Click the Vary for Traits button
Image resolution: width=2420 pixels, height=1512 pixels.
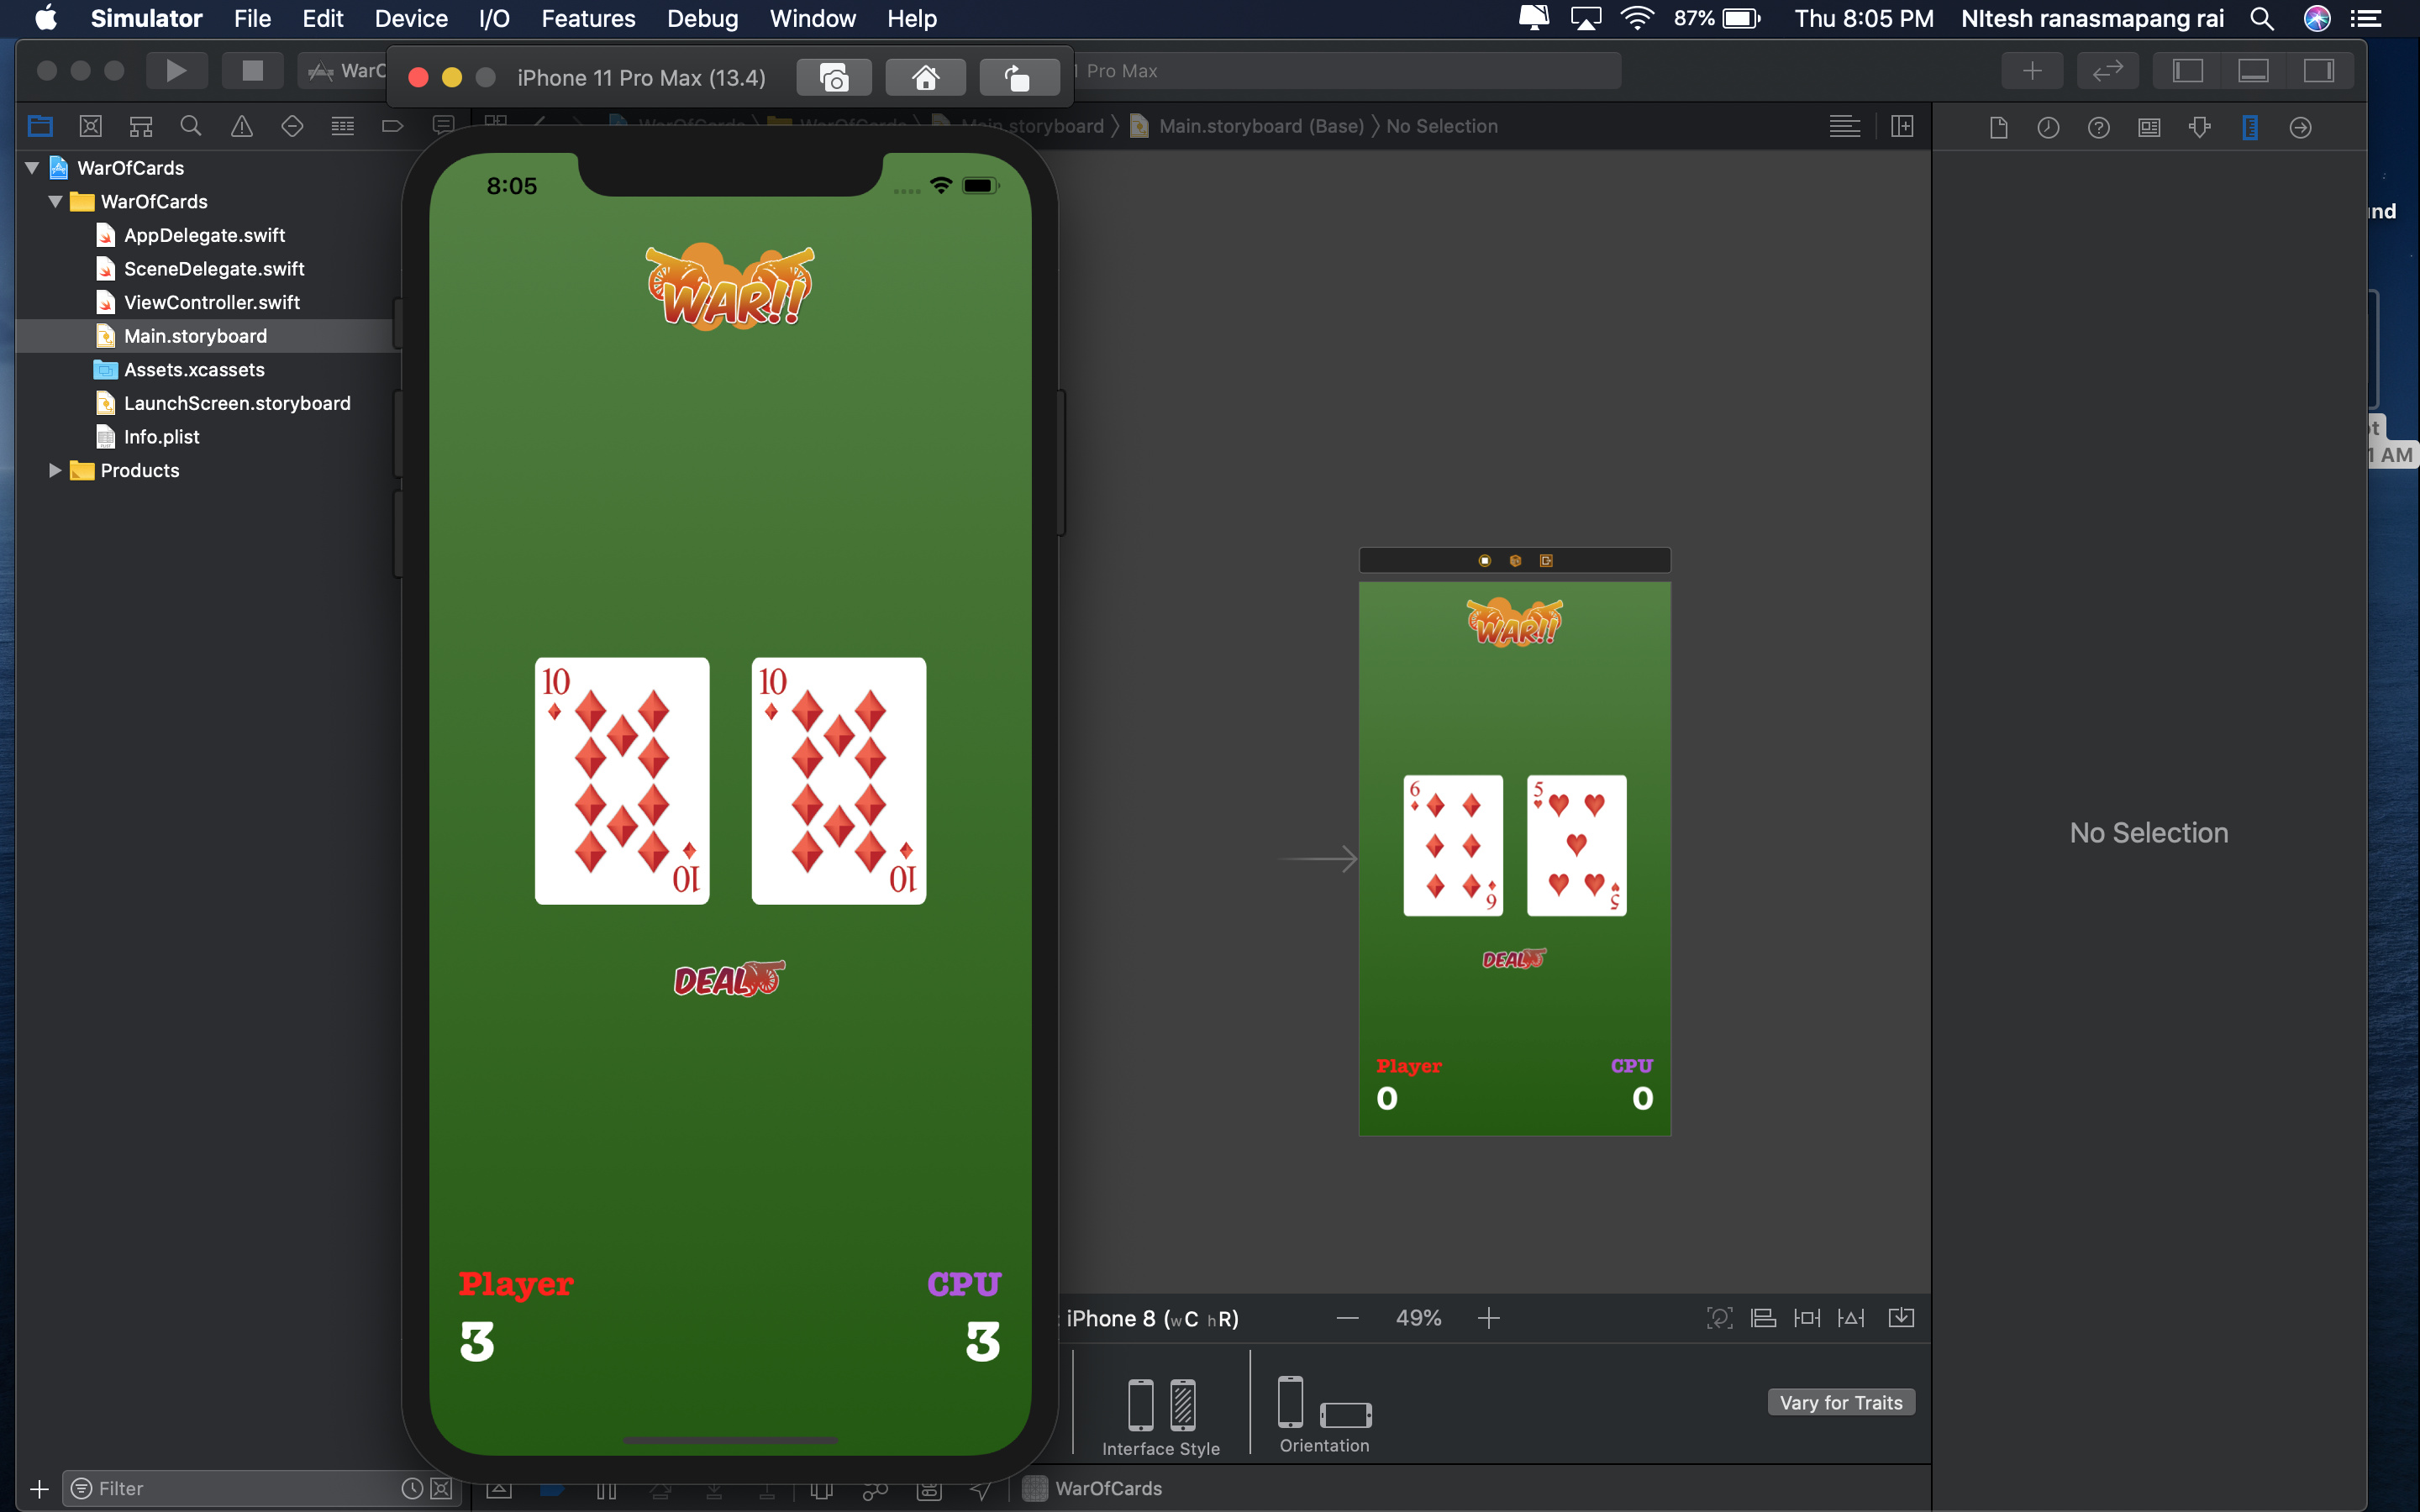tap(1840, 1402)
